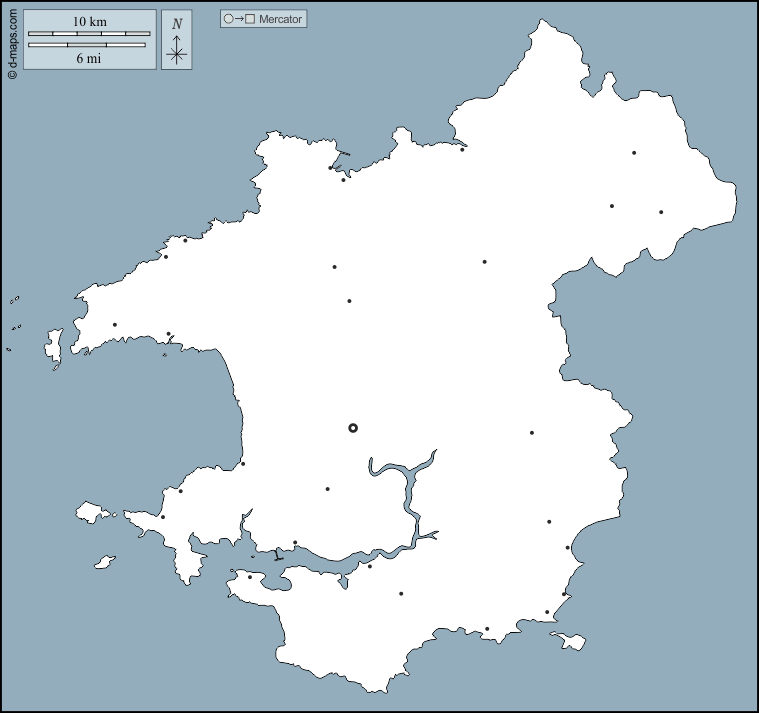Click the 6 mi scale label

90,58
